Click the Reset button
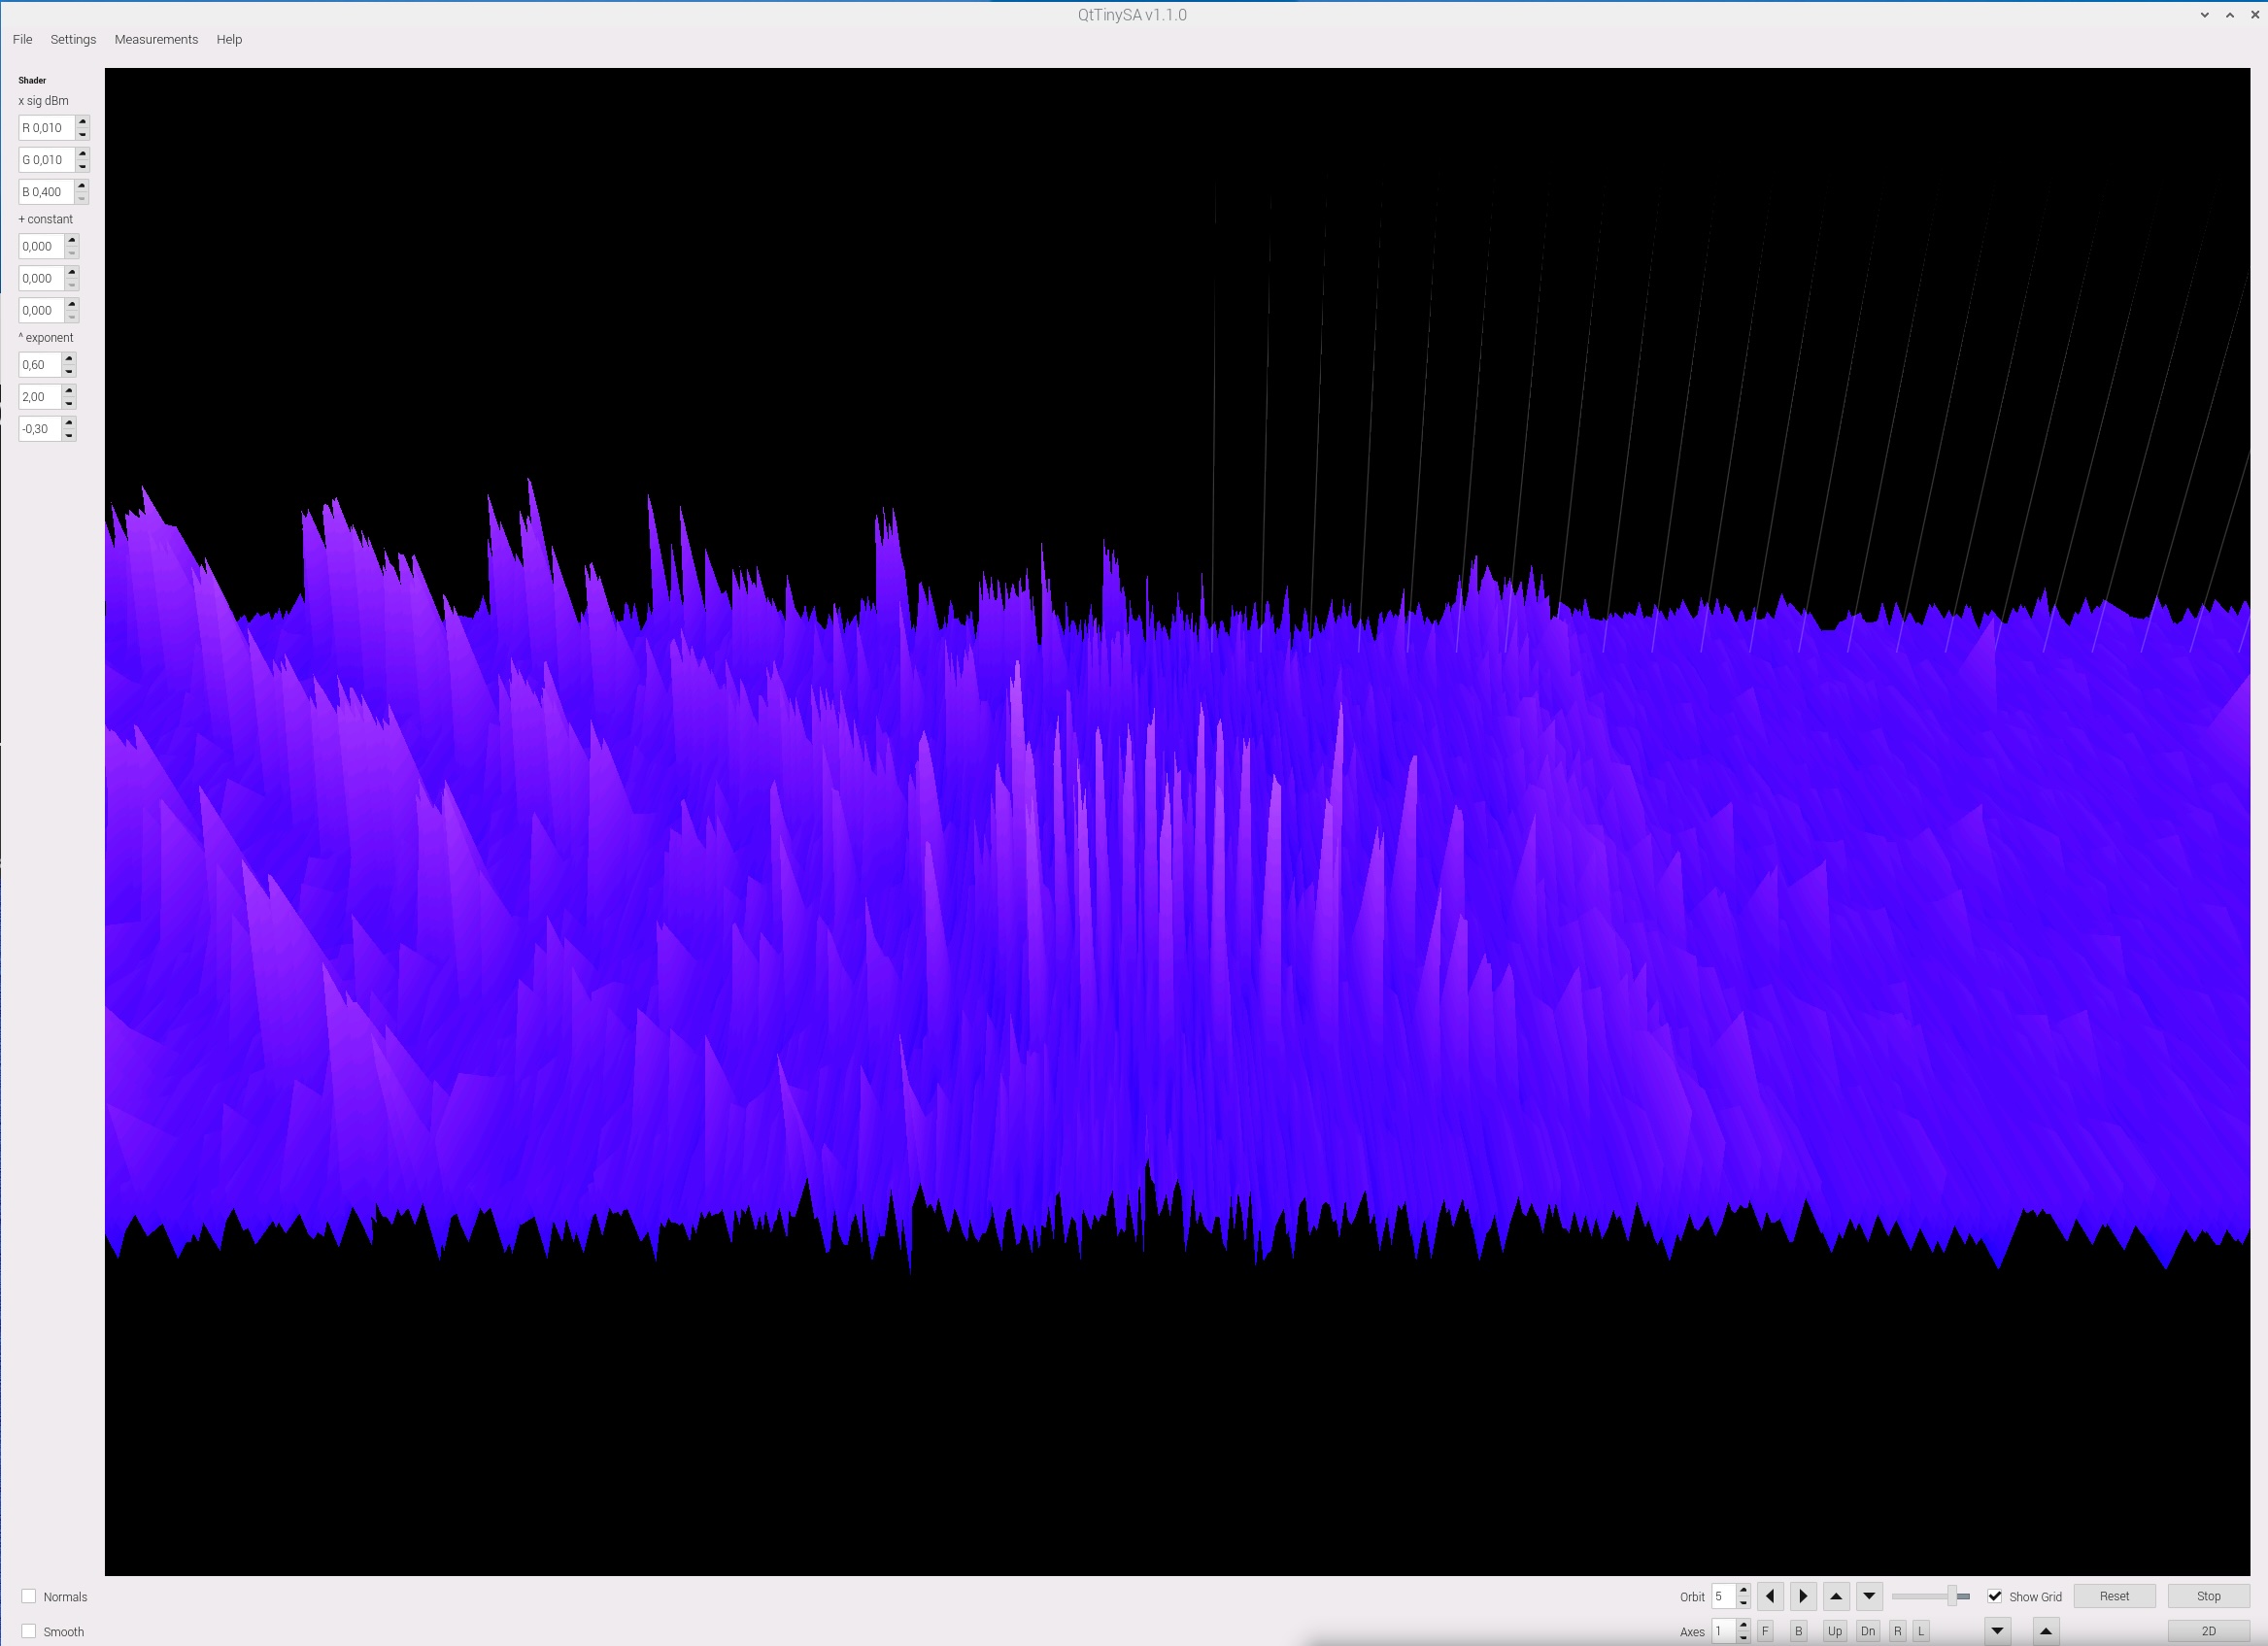 click(x=2114, y=1597)
